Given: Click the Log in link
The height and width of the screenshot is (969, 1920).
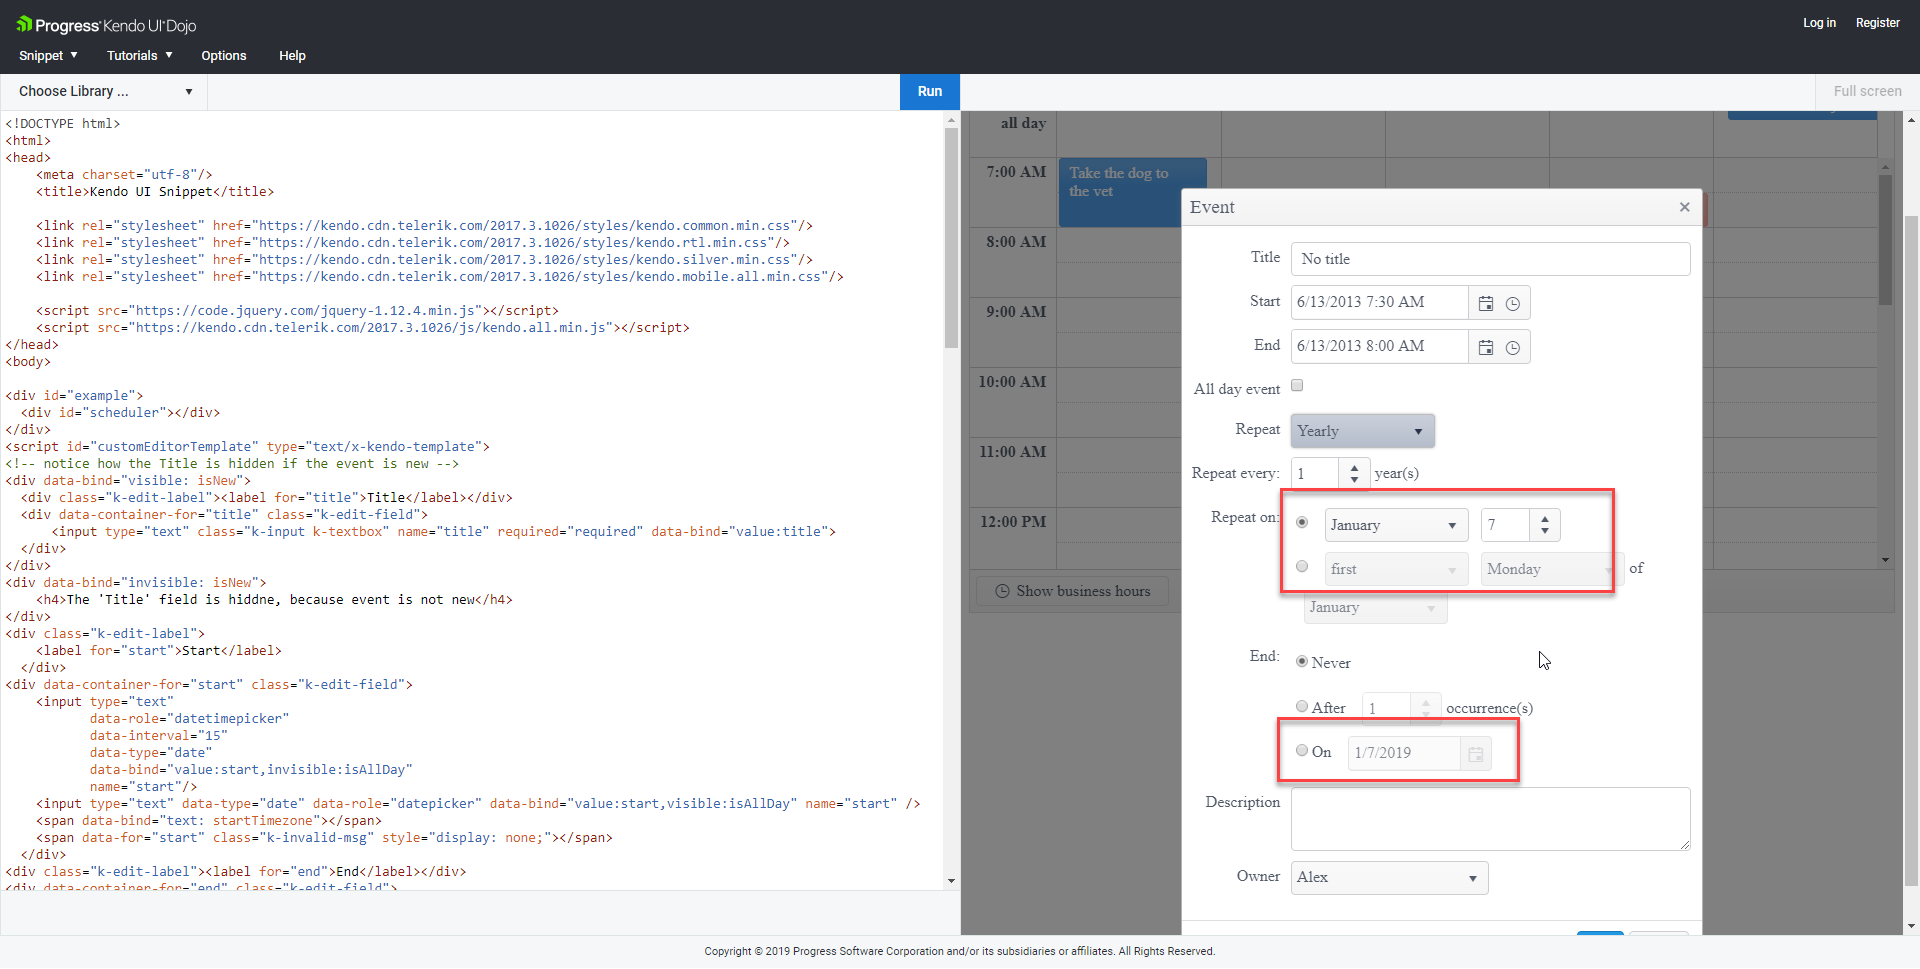Looking at the screenshot, I should [x=1819, y=23].
